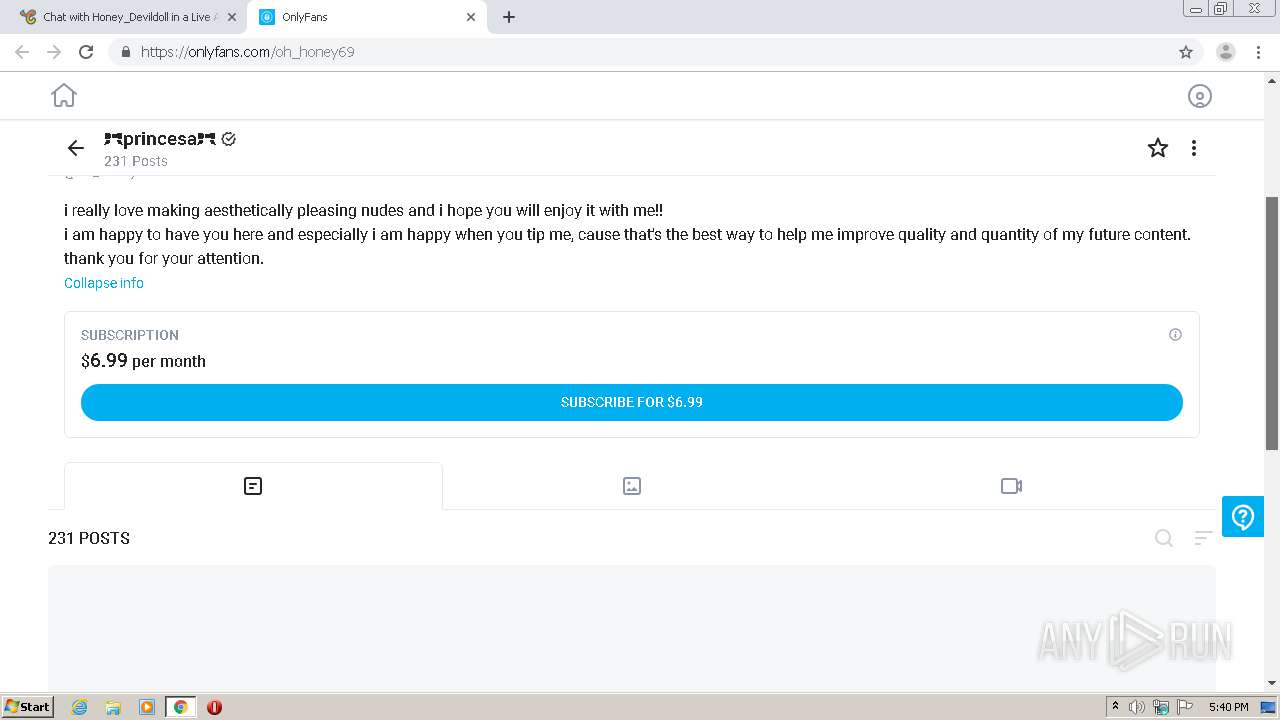The height and width of the screenshot is (720, 1280).
Task: Open the three-dot profile options menu
Action: [1193, 148]
